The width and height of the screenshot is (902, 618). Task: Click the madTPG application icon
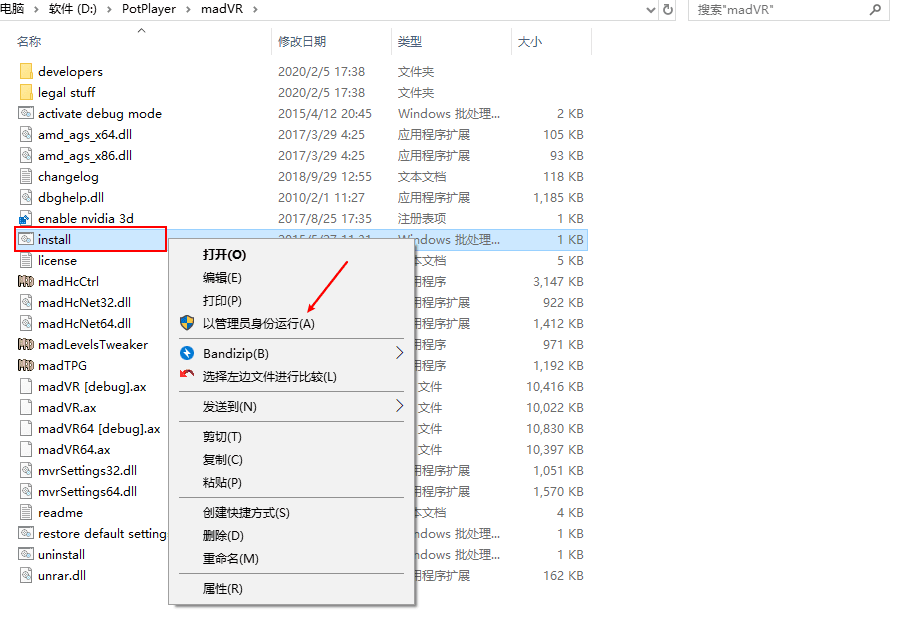coord(26,365)
